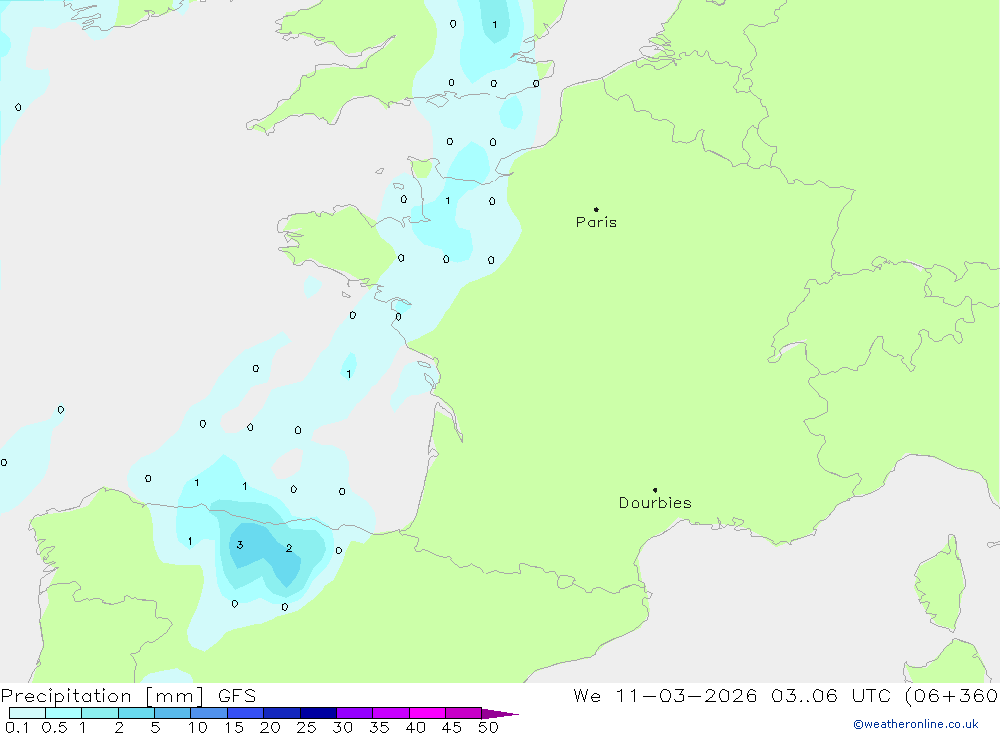Viewport: 1000px width, 733px height.
Task: Click the precipitation value '3' on the map
Action: coord(240,545)
